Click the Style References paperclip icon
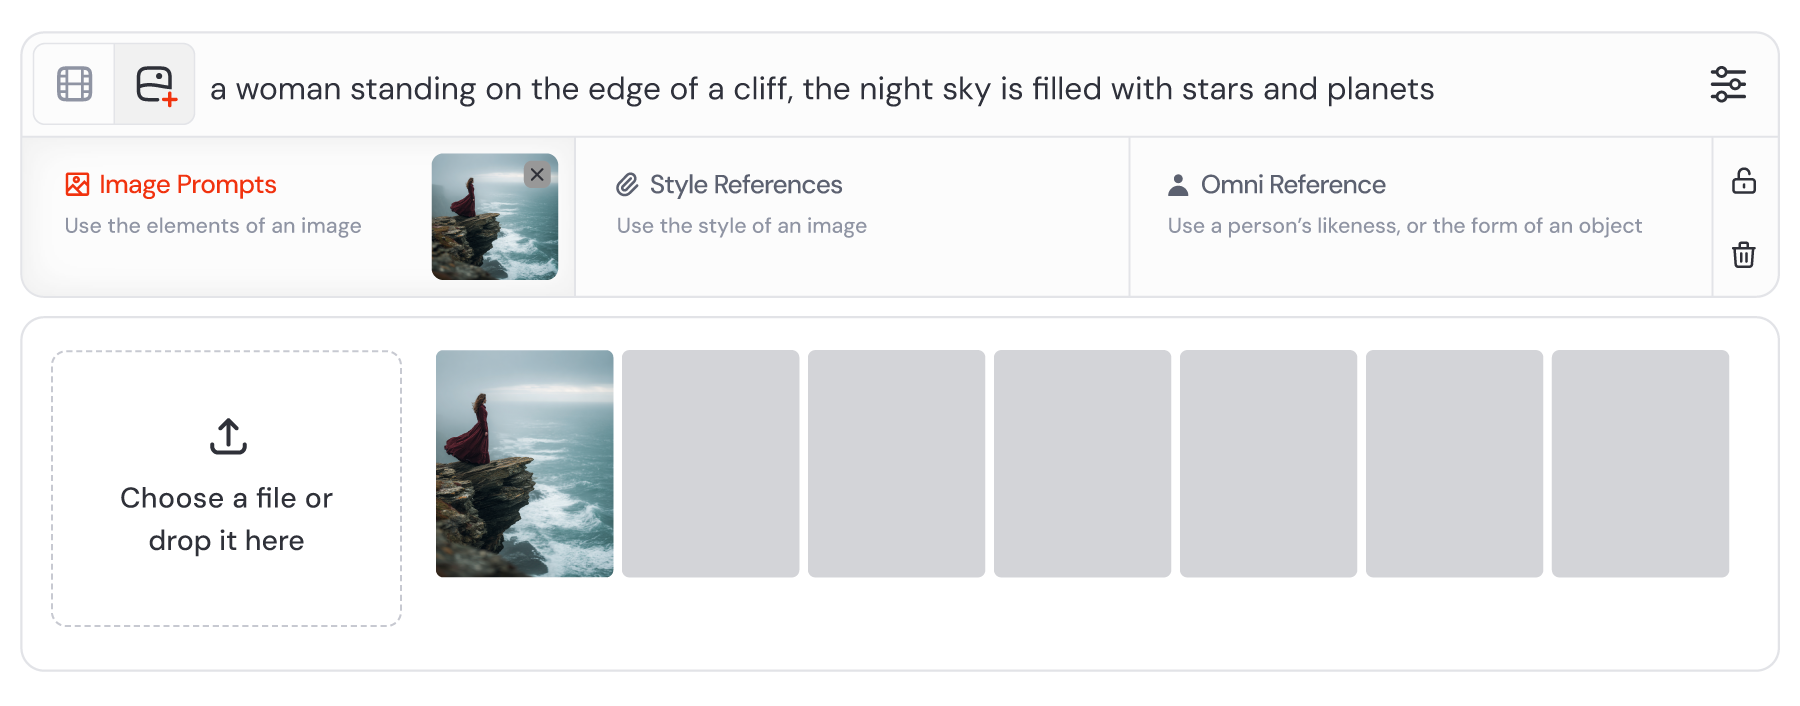Viewport: 1800px width, 706px height. click(627, 185)
